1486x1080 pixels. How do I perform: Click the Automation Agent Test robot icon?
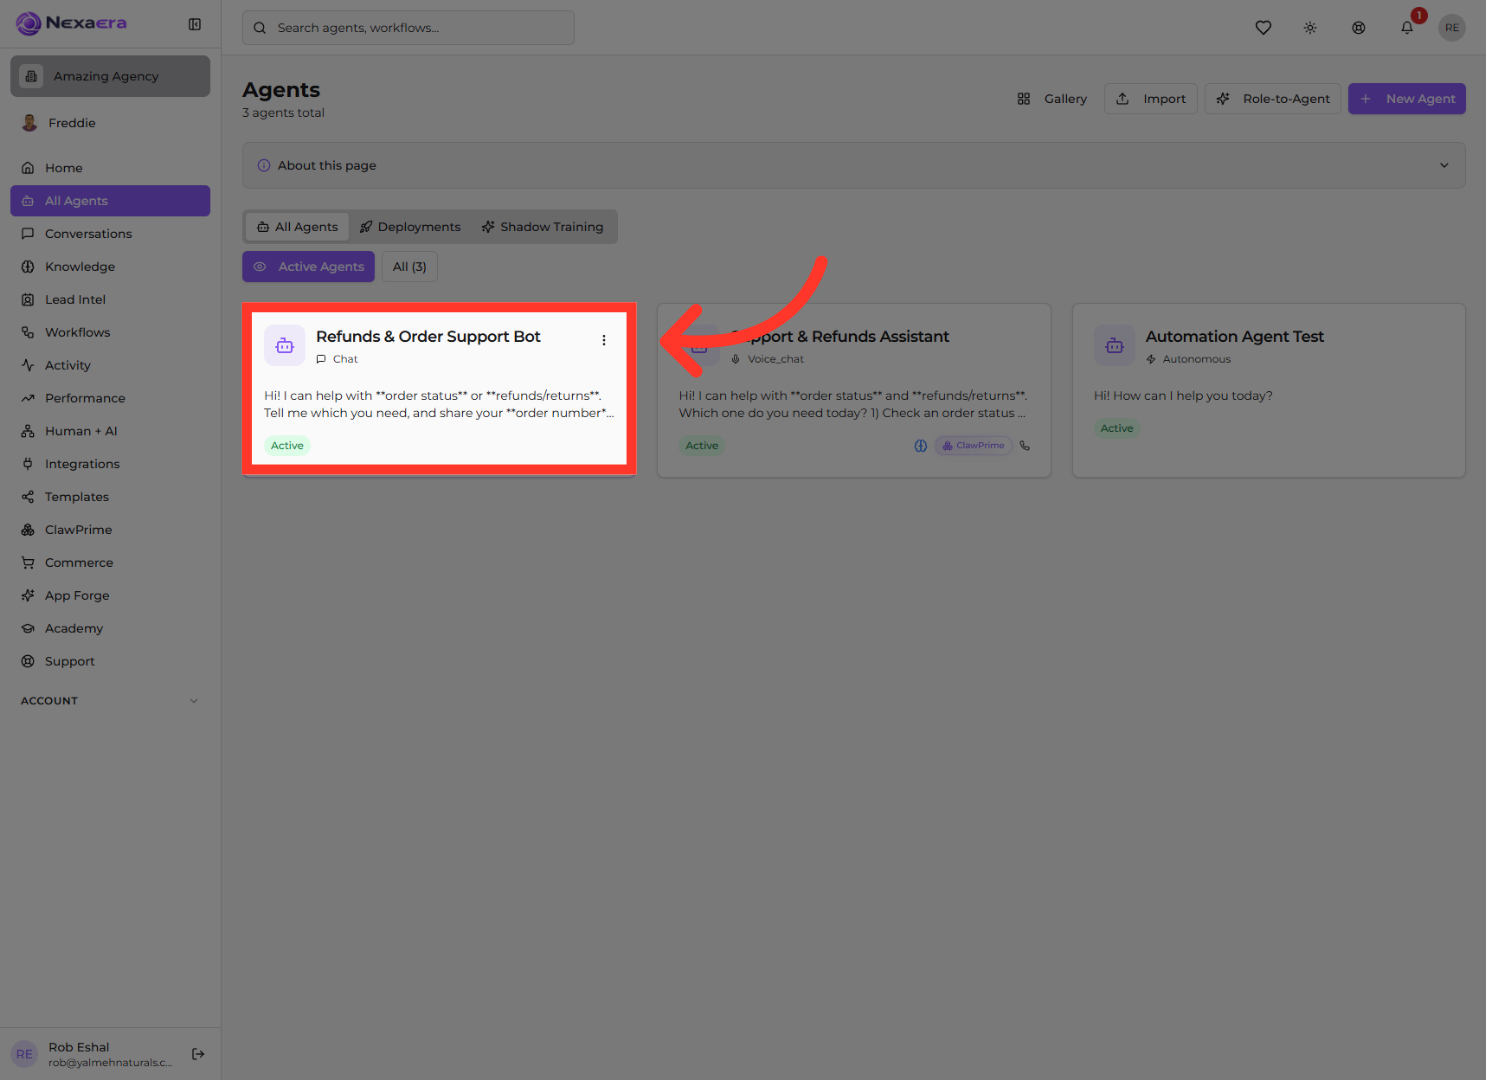click(1114, 345)
